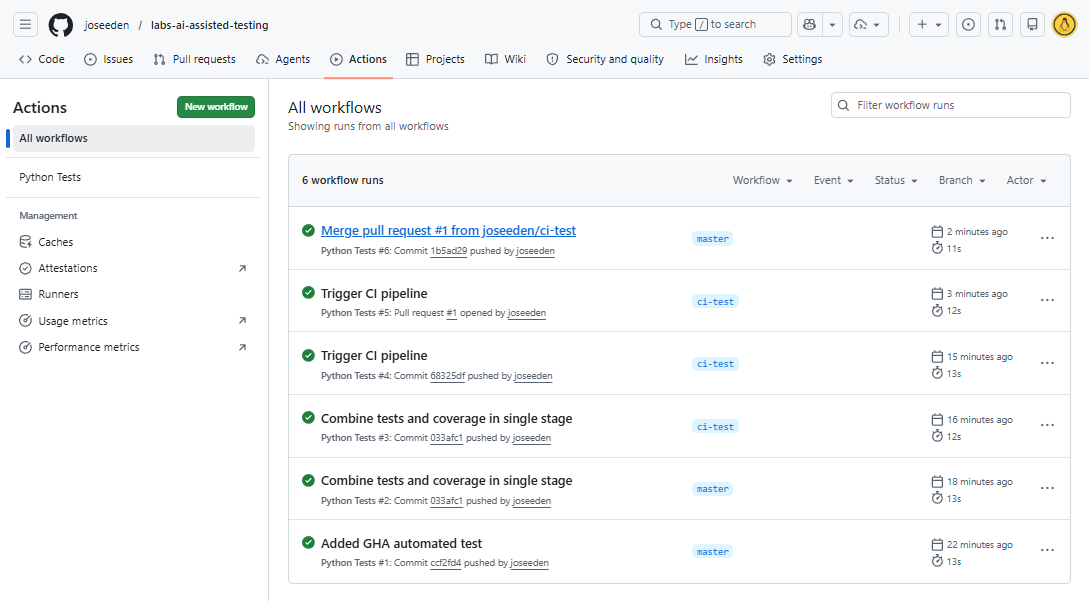Image resolution: width=1089 pixels, height=601 pixels.
Task: Open options menu for the Merge pull request run
Action: tap(1047, 238)
